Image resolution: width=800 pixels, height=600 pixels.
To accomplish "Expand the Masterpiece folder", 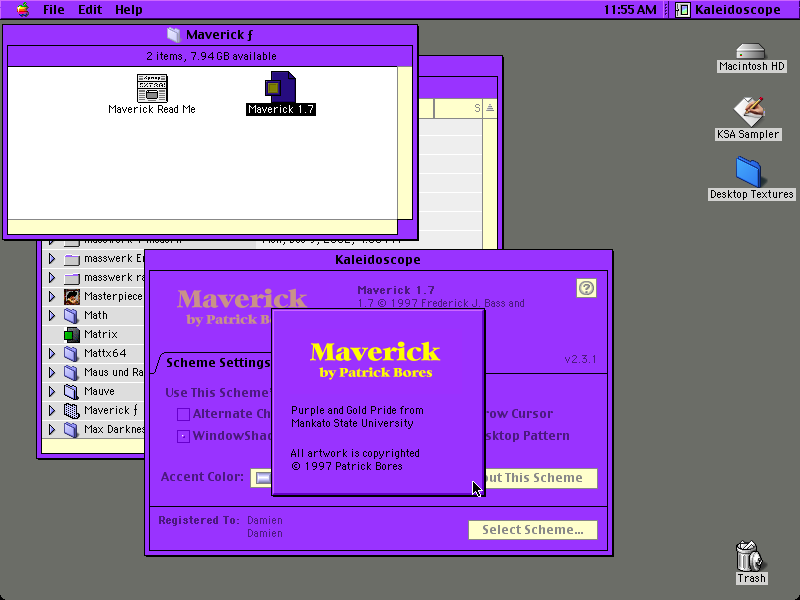I will click(52, 296).
